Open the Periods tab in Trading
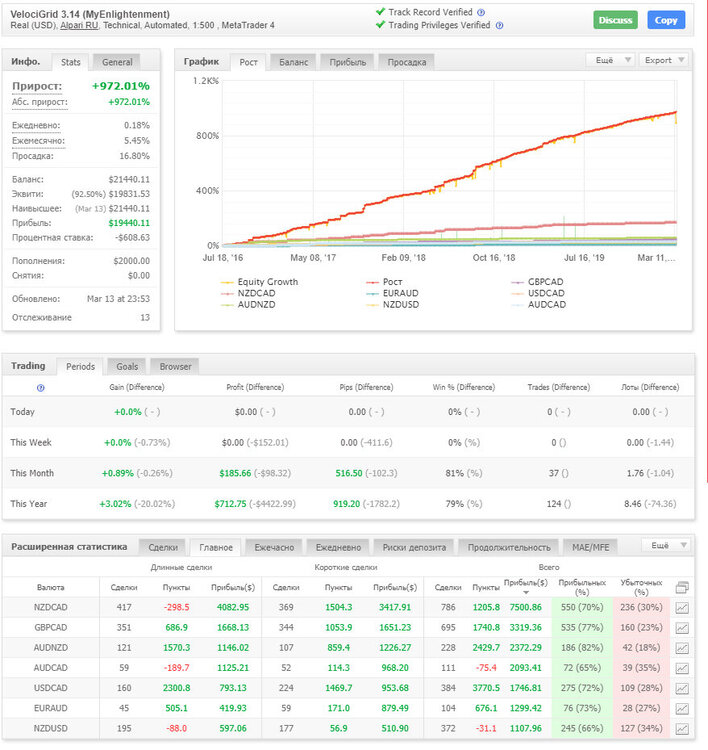Image resolution: width=708 pixels, height=750 pixels. click(80, 367)
